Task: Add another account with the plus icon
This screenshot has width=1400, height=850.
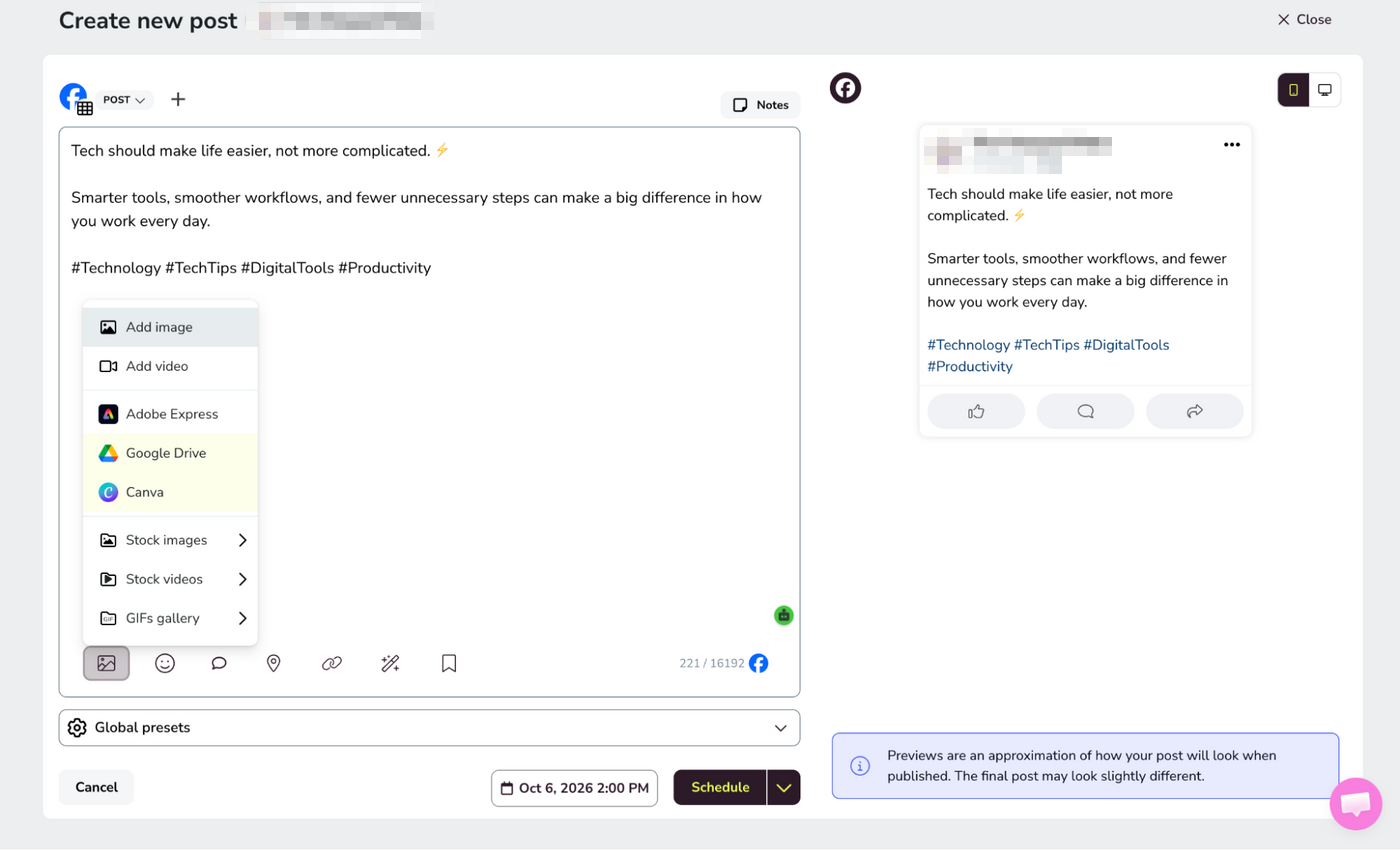Action: 178,99
